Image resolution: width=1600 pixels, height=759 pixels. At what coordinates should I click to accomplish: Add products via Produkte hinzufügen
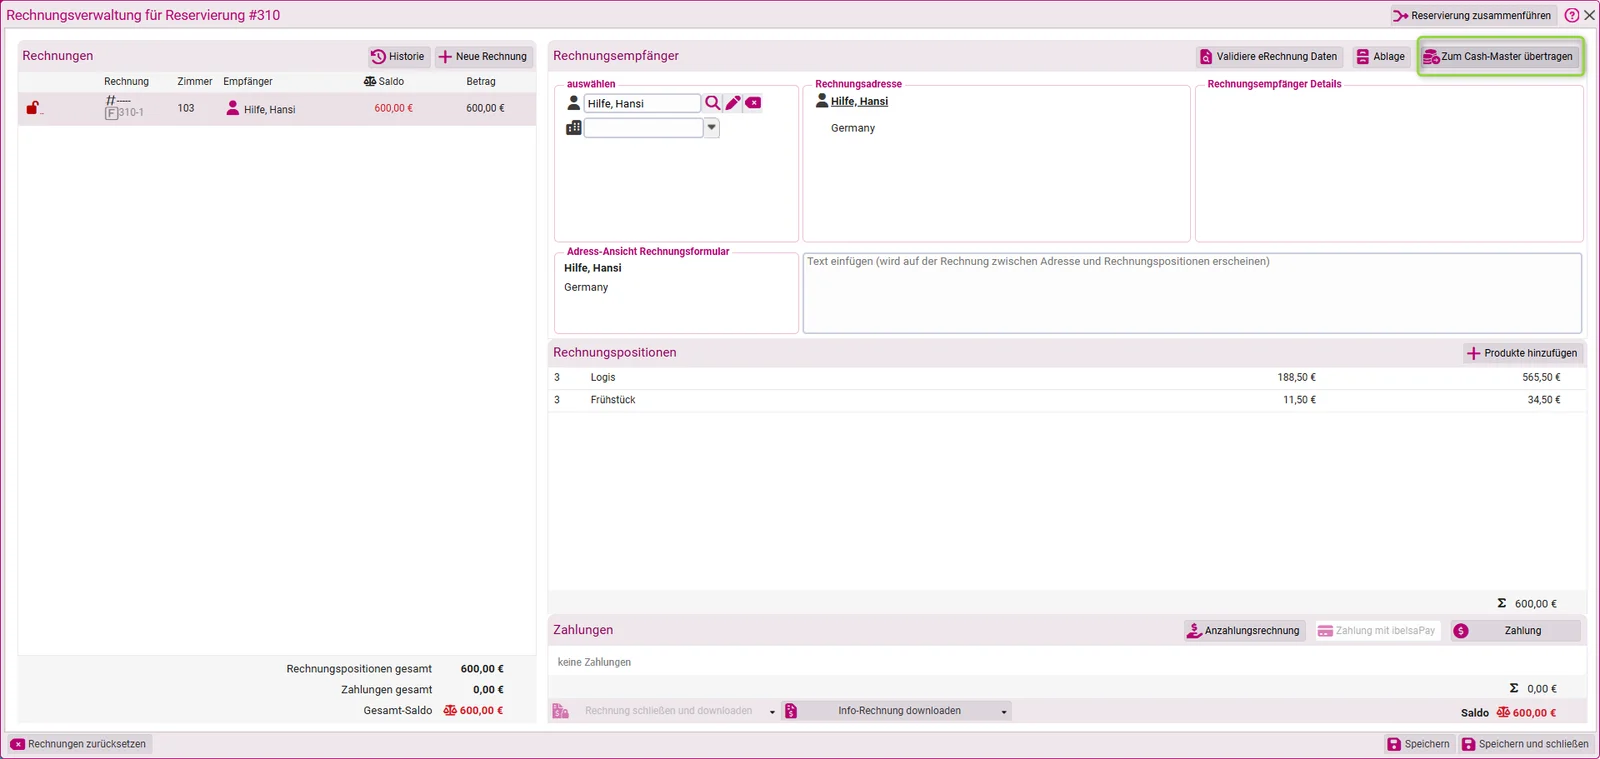click(x=1522, y=353)
